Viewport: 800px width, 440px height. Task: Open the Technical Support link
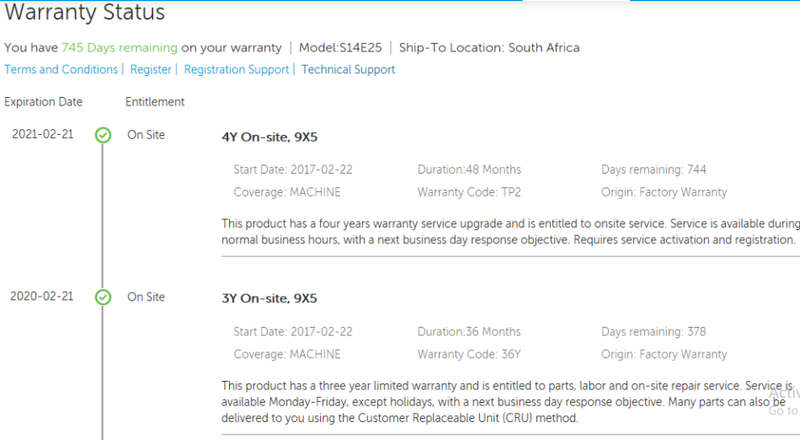[x=348, y=69]
